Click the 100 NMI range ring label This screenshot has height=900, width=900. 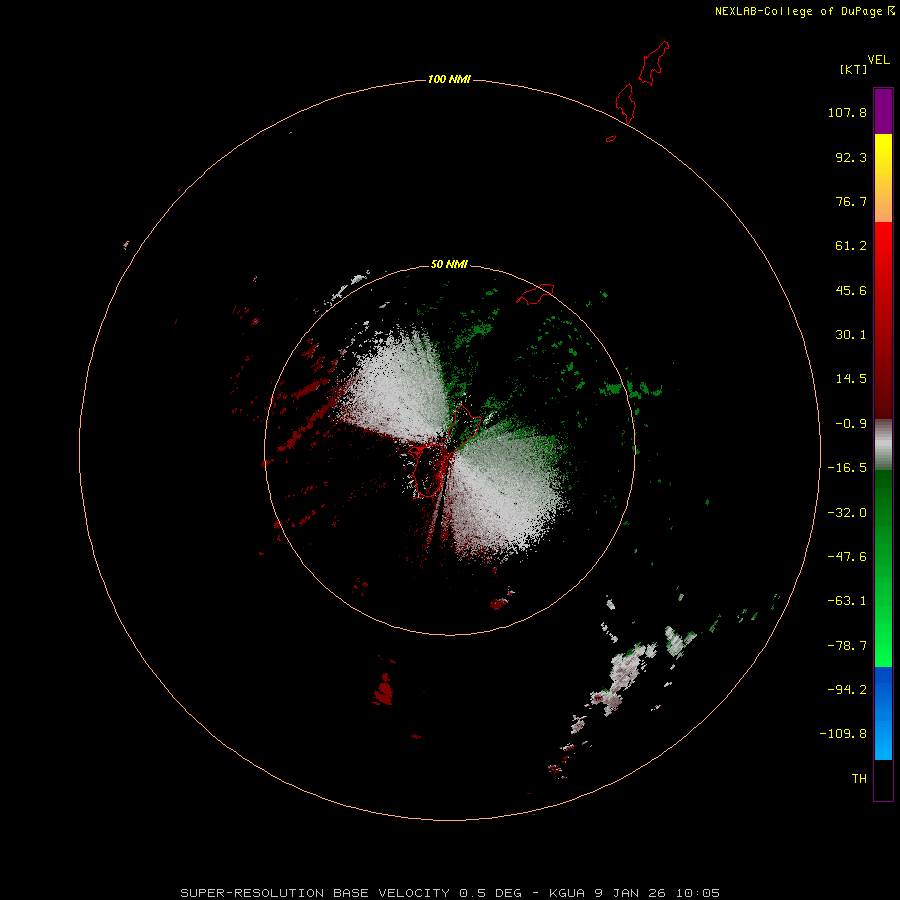449,79
